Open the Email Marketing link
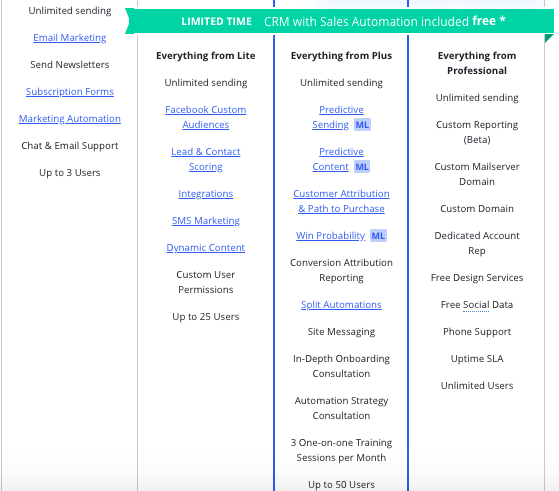This screenshot has width=559, height=491. pyautogui.click(x=70, y=37)
